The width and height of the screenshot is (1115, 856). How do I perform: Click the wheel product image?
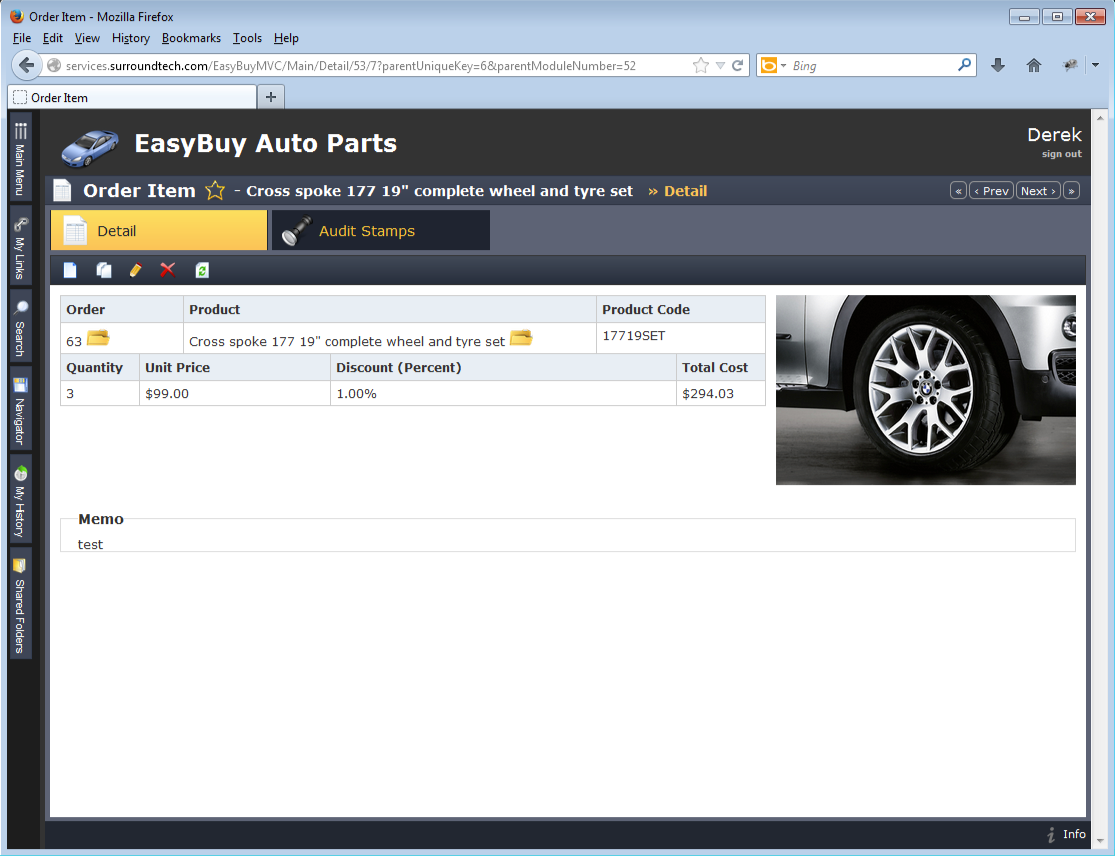(926, 390)
